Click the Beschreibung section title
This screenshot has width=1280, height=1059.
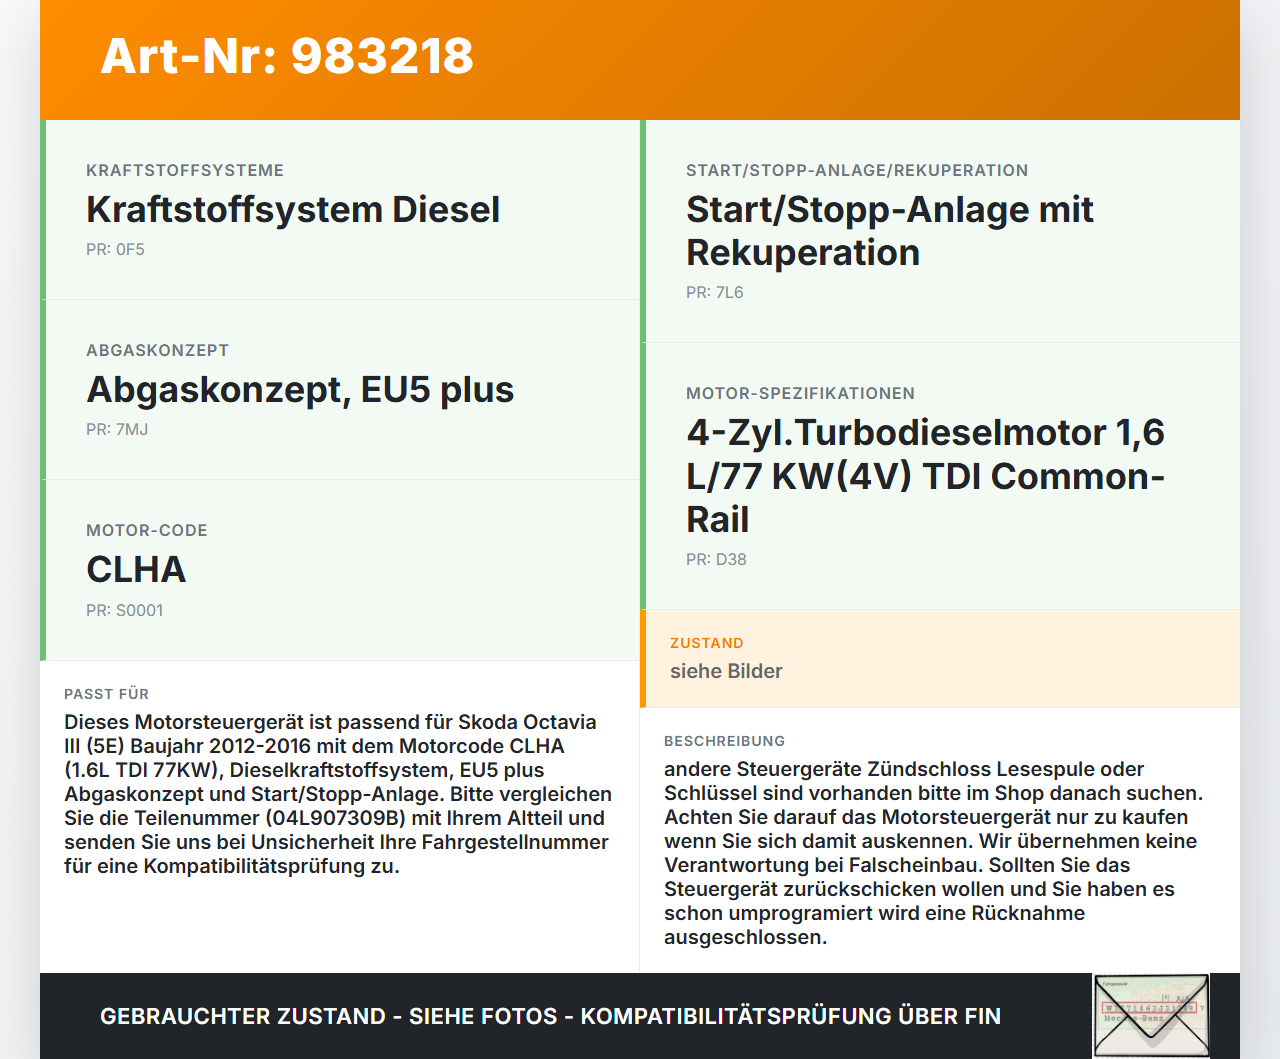(x=725, y=741)
